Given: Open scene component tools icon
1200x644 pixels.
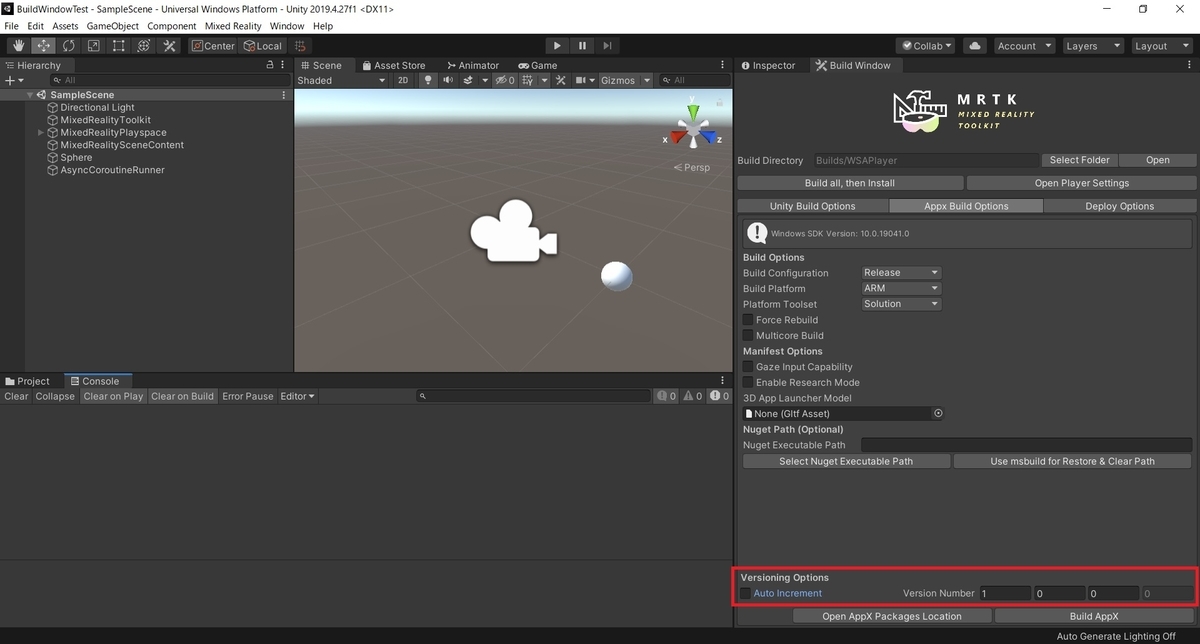Looking at the screenshot, I should coord(561,80).
